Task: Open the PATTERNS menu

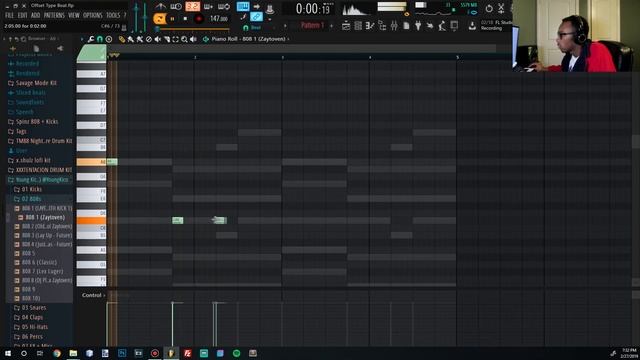Action: pyautogui.click(x=54, y=15)
